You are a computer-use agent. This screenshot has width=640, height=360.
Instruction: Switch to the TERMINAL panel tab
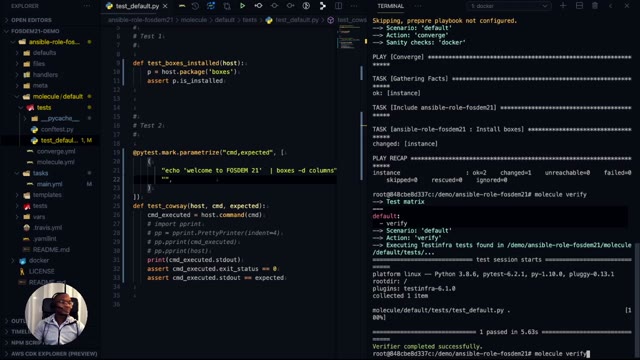tap(390, 6)
